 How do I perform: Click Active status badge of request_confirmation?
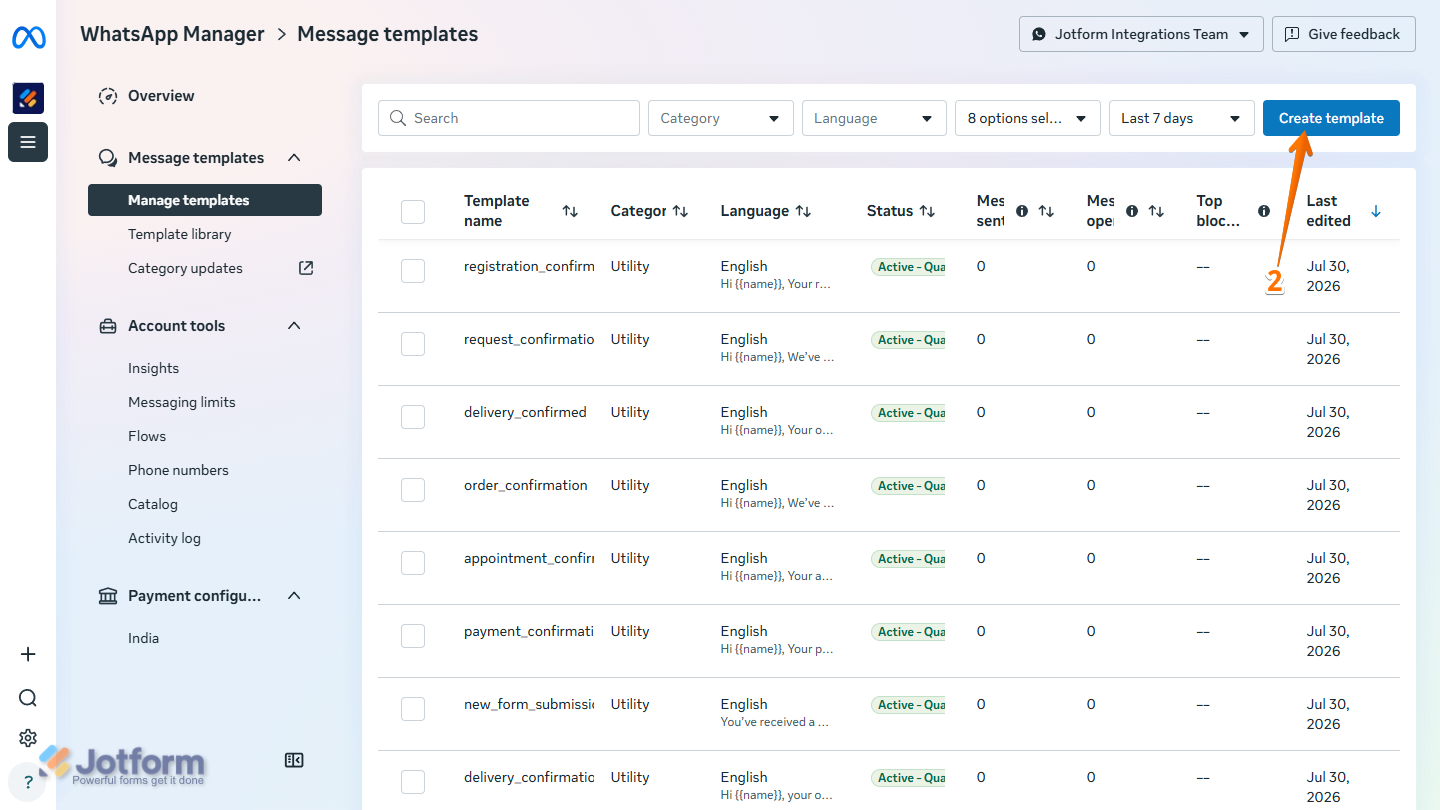[908, 340]
